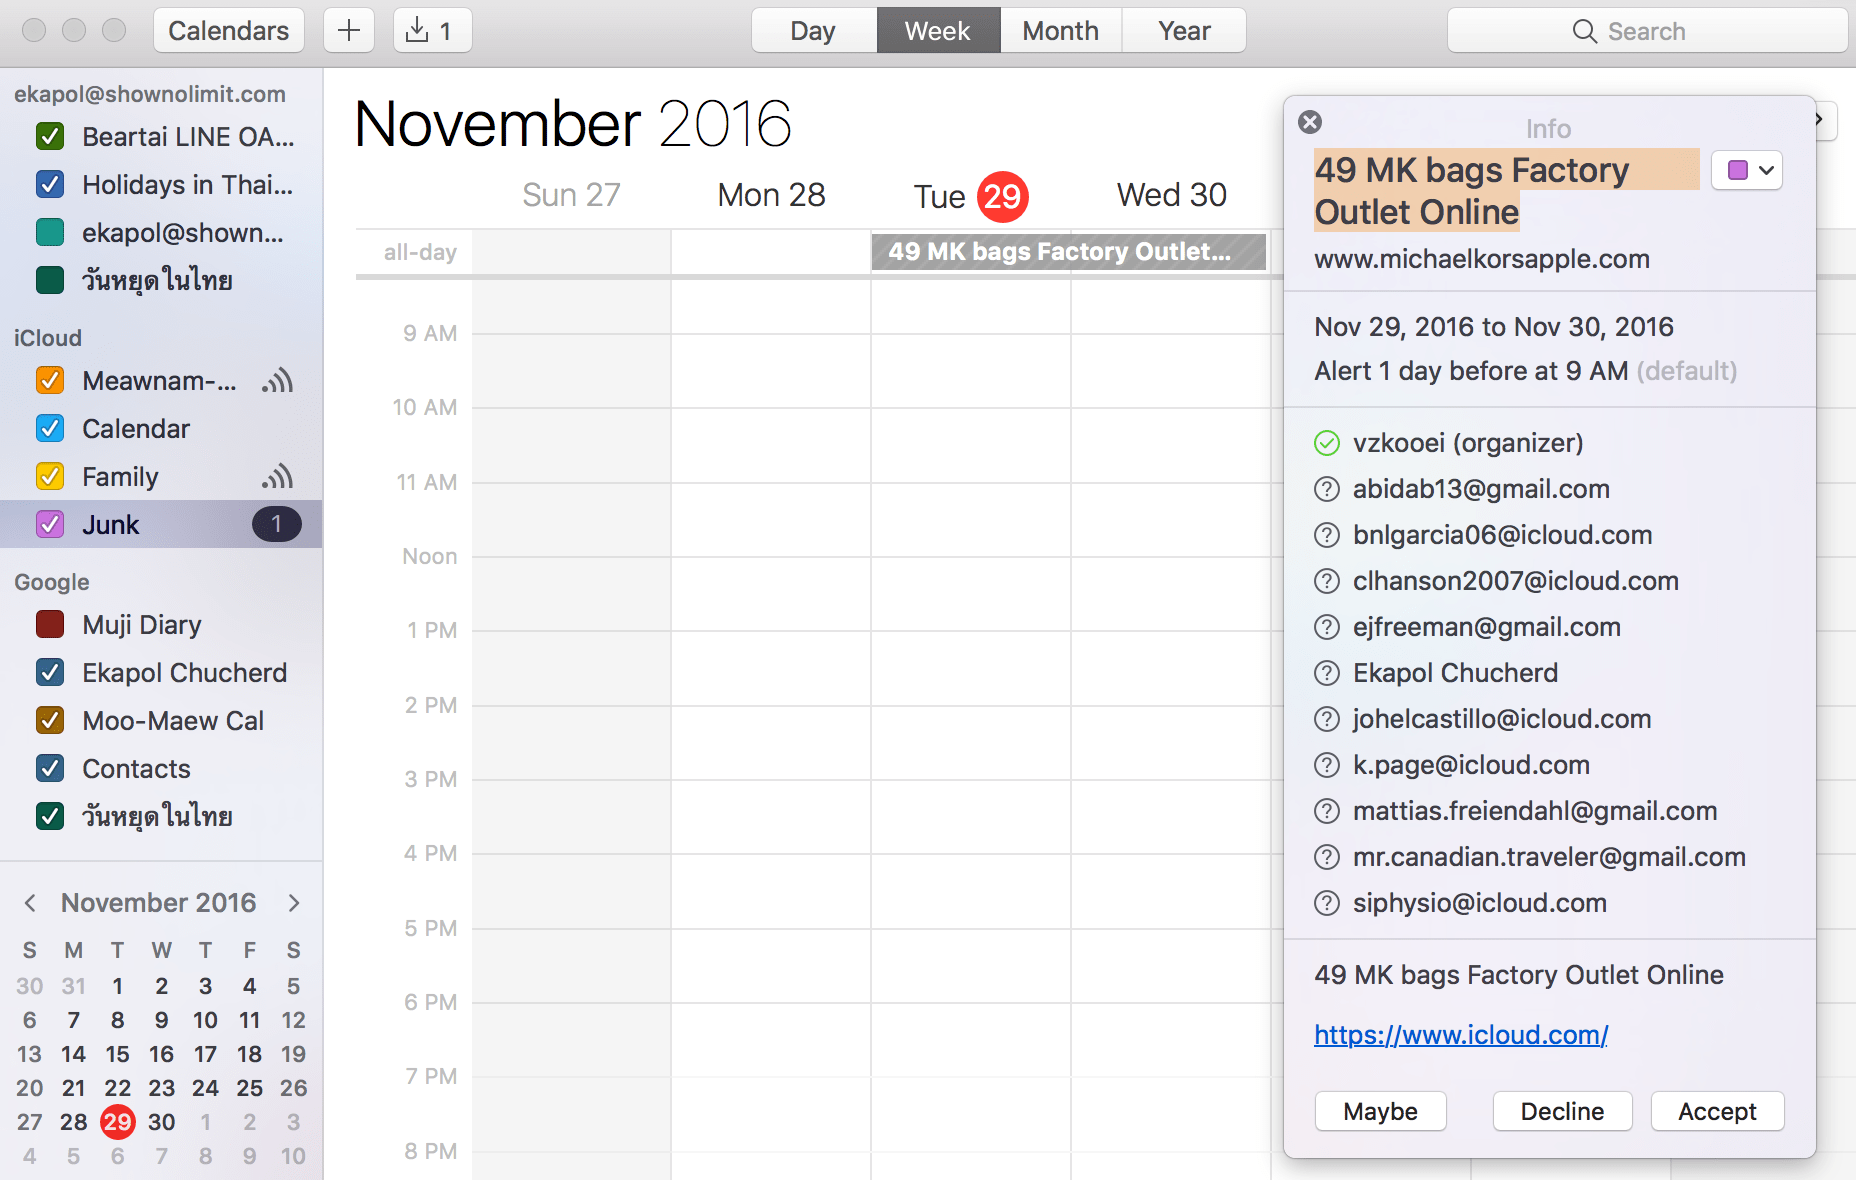This screenshot has height=1180, width=1856.
Task: Select invitee clhanson2007@icloud.com
Action: tap(1516, 581)
